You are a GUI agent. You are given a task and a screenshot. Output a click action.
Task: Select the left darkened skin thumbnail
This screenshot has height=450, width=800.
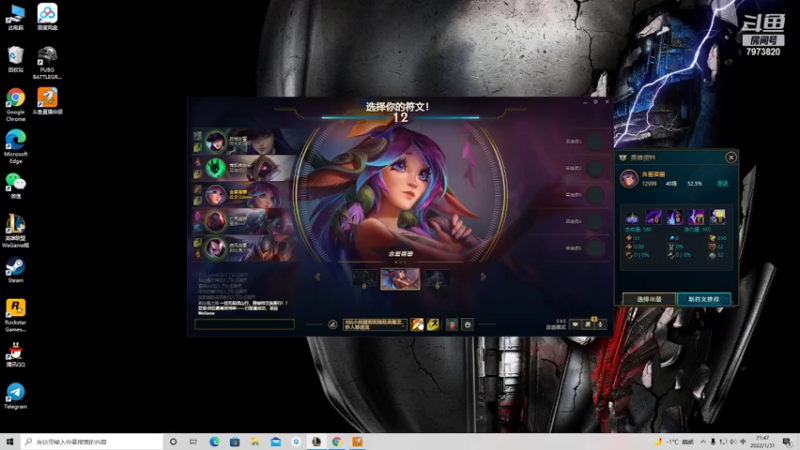pyautogui.click(x=364, y=279)
